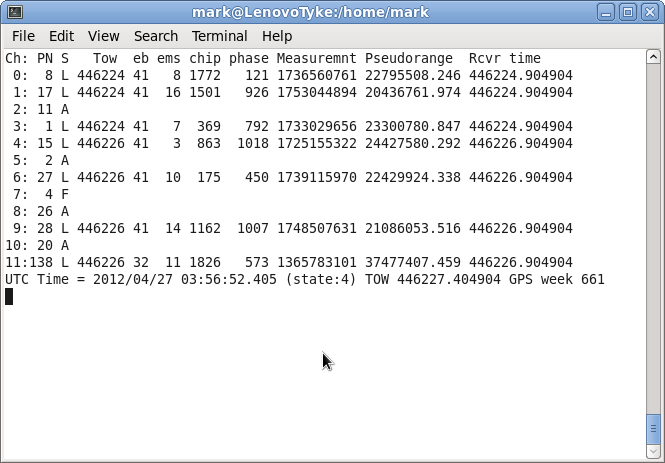This screenshot has width=665, height=463.
Task: Click the scrollbar up arrow
Action: click(x=654, y=57)
